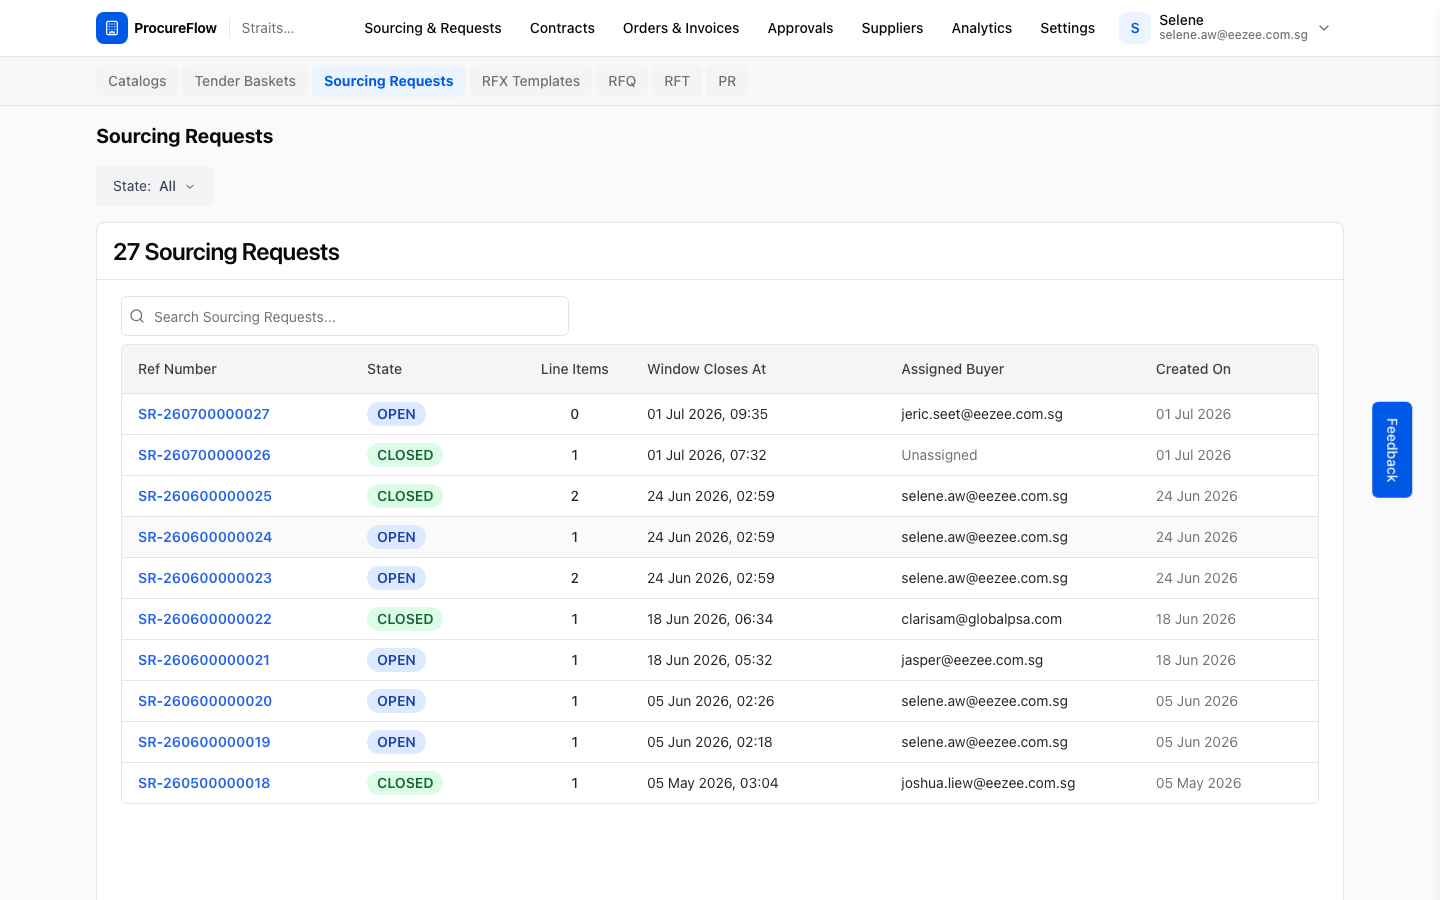Viewport: 1440px width, 900px height.
Task: Open the Contracts menu
Action: pyautogui.click(x=562, y=28)
